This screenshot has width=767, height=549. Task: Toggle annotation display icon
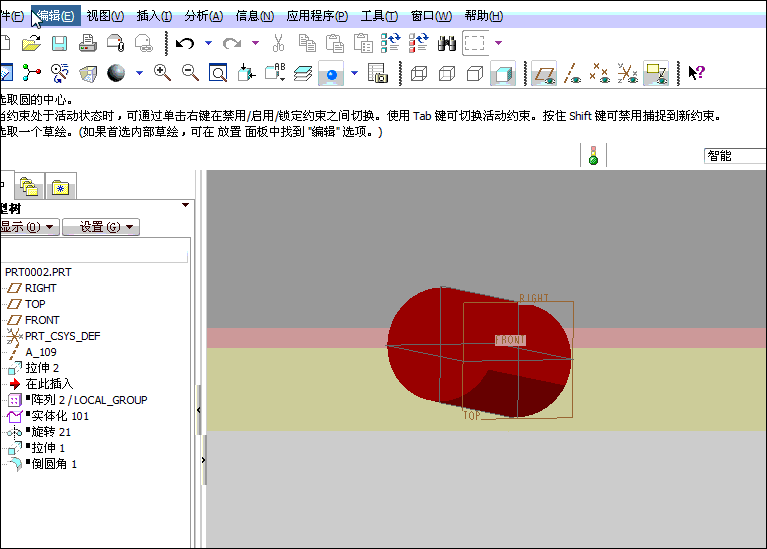[x=656, y=74]
